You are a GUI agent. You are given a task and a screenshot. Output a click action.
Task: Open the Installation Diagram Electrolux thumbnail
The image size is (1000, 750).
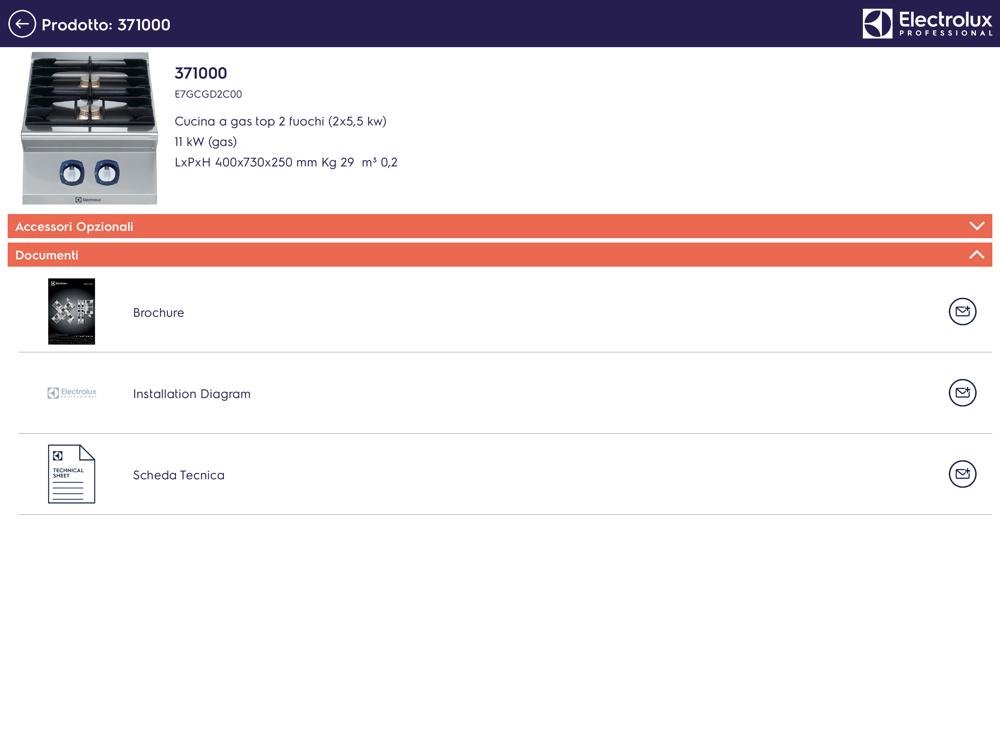[x=72, y=393]
